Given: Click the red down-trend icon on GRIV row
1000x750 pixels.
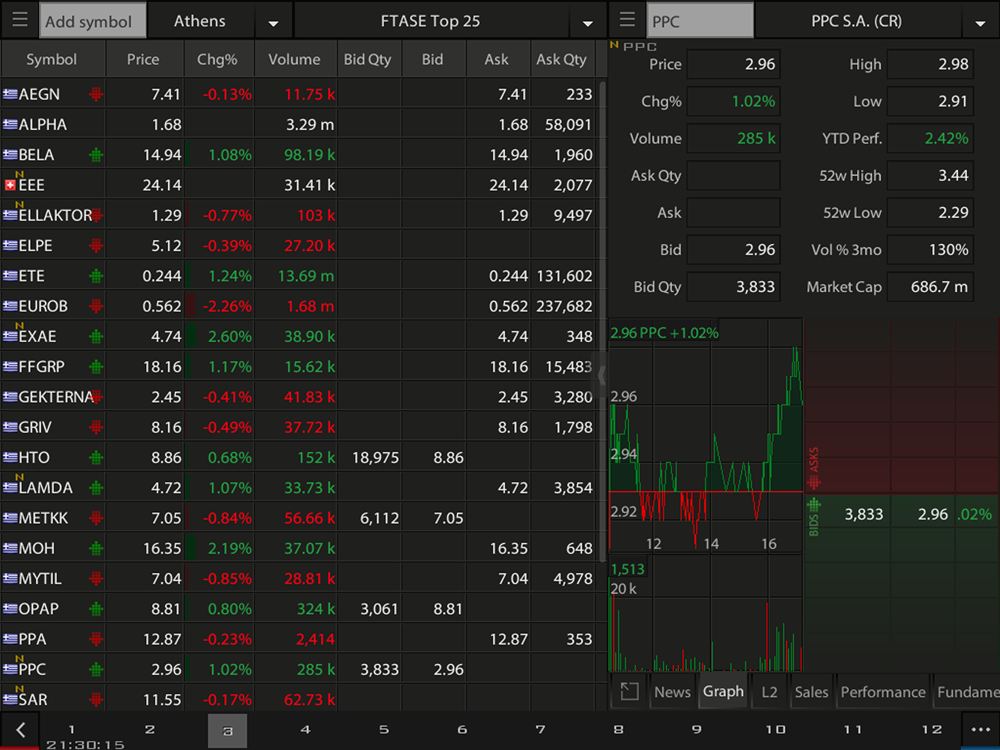Looking at the screenshot, I should (96, 427).
